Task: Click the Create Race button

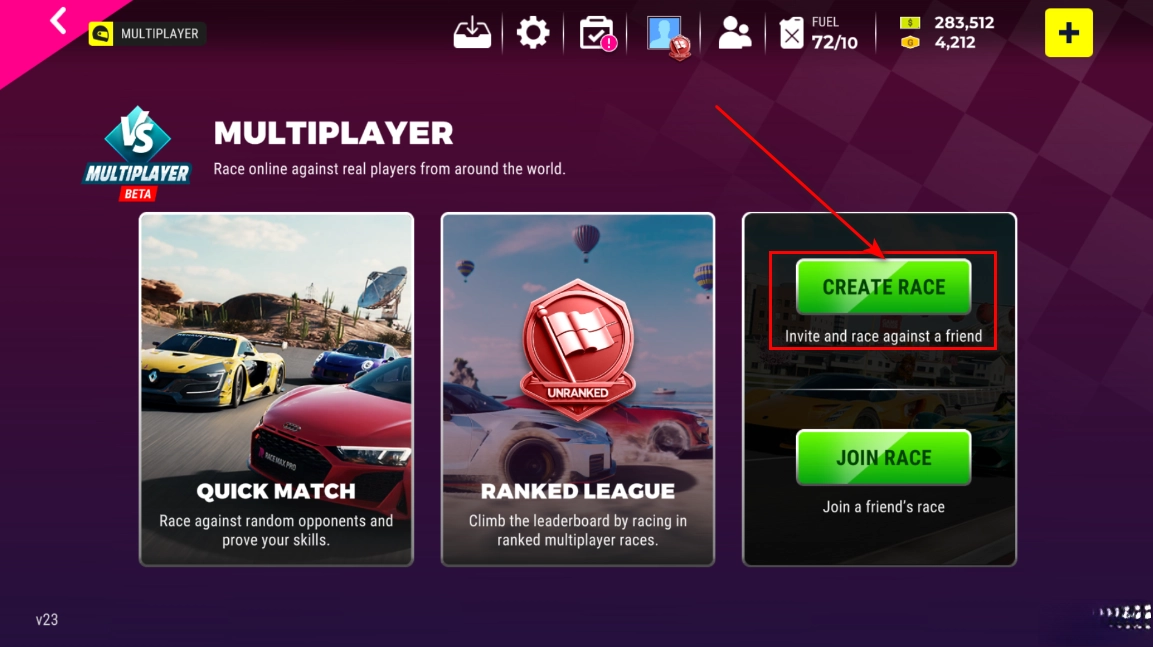Action: (883, 287)
